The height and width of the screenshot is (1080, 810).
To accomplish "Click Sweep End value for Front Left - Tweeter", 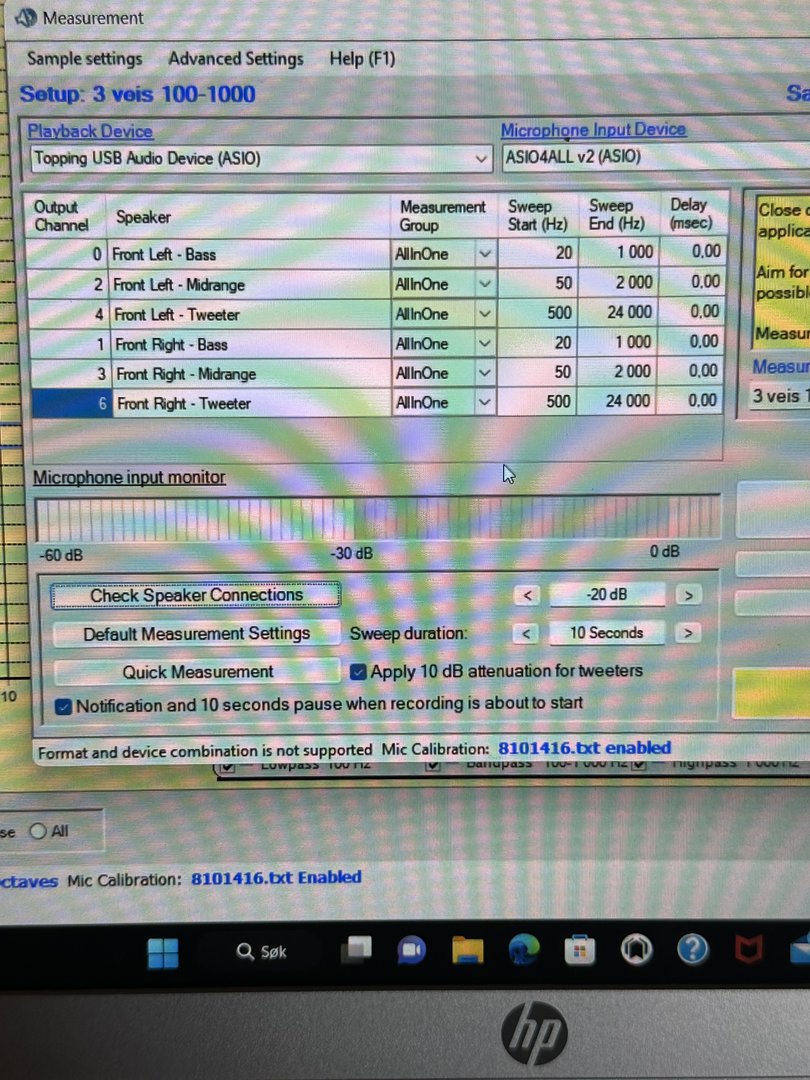I will 618,312.
